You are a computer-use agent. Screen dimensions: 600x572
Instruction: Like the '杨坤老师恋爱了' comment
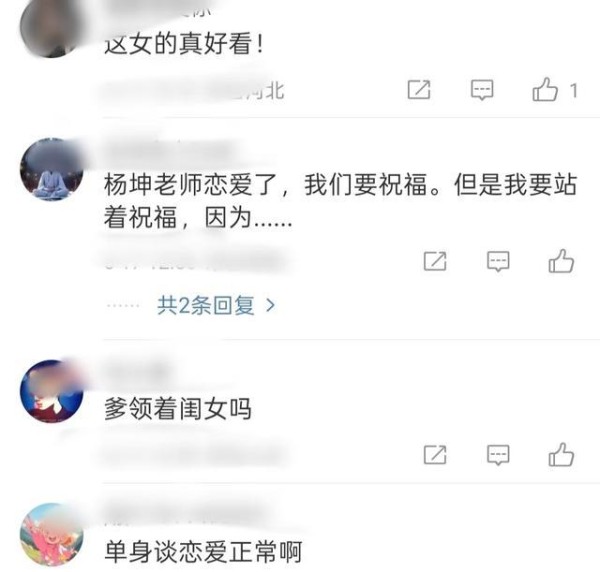pyautogui.click(x=561, y=261)
